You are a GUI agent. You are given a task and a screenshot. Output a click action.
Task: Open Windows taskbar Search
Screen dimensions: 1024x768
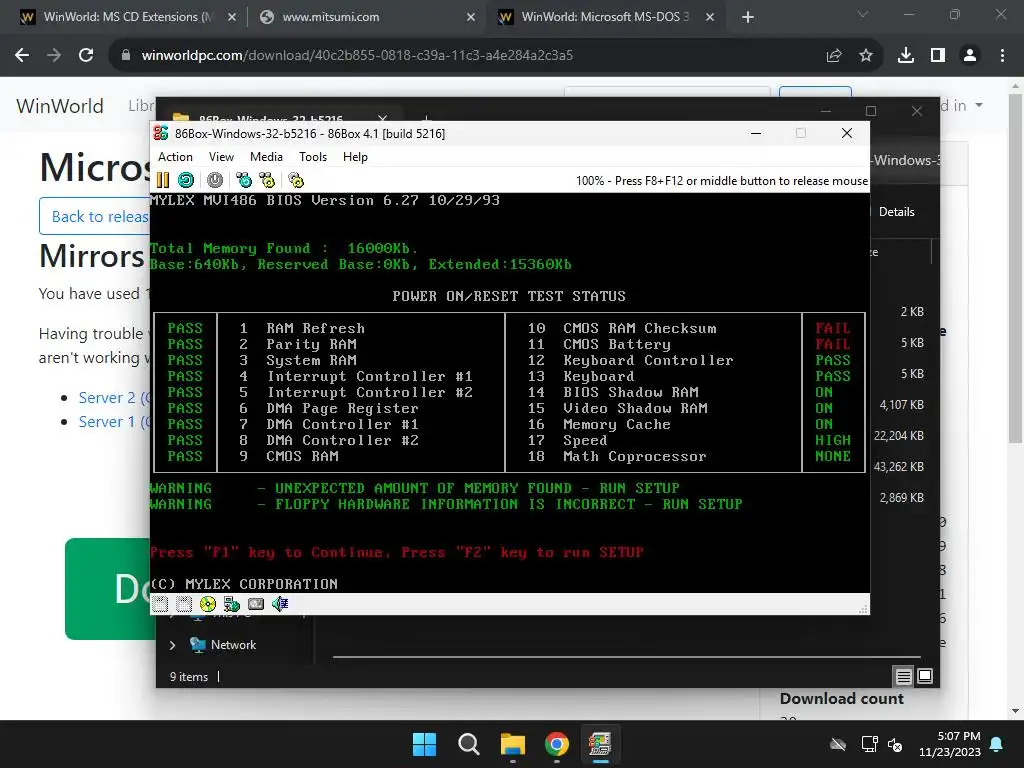(x=469, y=744)
